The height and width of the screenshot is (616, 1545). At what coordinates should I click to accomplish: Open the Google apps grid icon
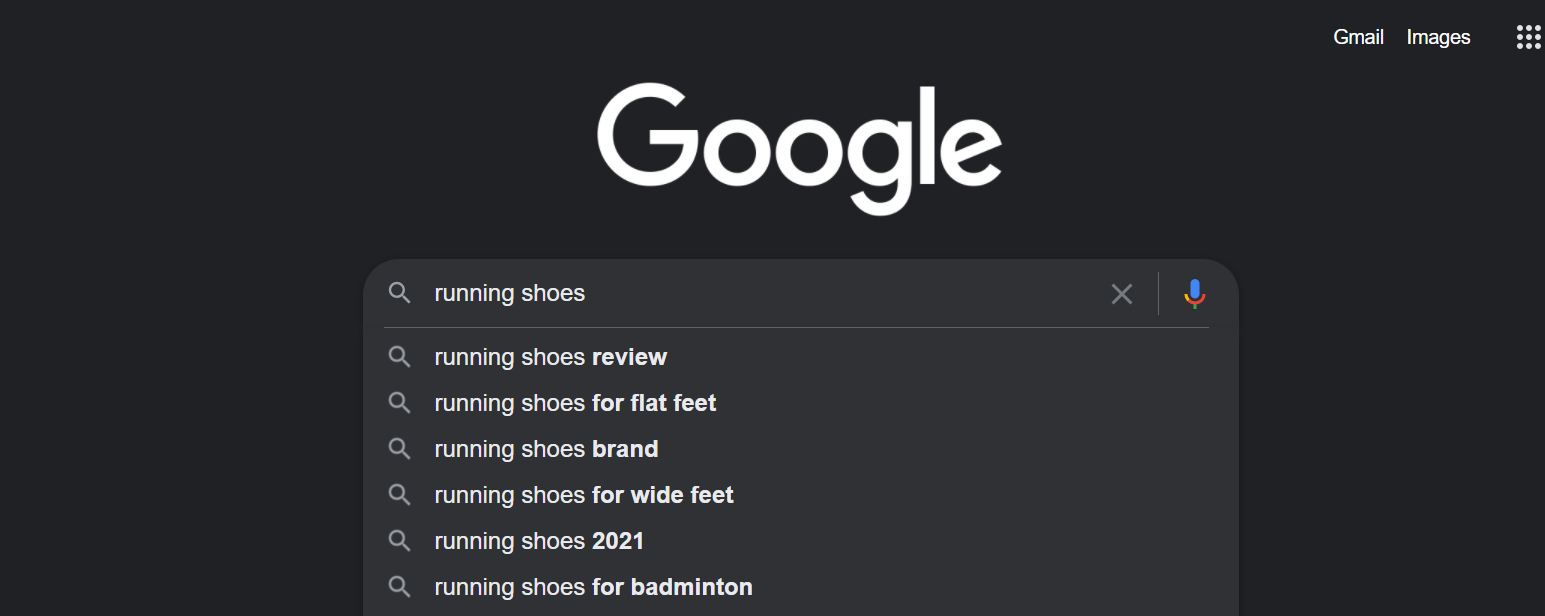point(1528,37)
